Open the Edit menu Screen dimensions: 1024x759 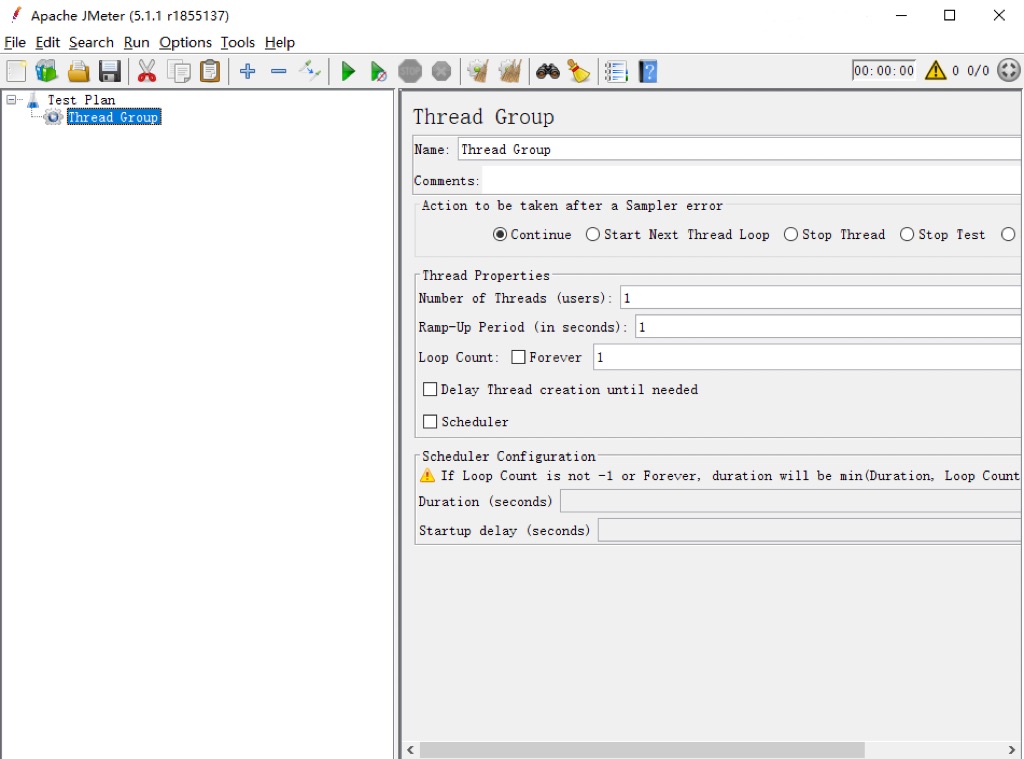coord(47,42)
